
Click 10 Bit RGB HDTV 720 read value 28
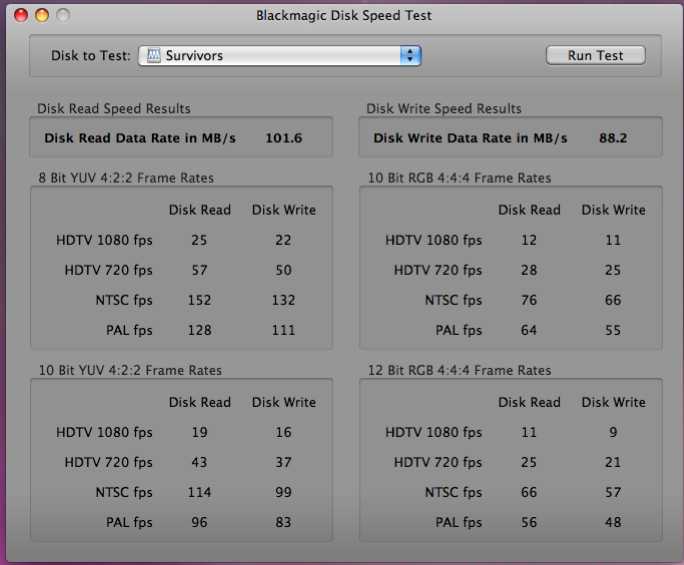click(x=529, y=270)
